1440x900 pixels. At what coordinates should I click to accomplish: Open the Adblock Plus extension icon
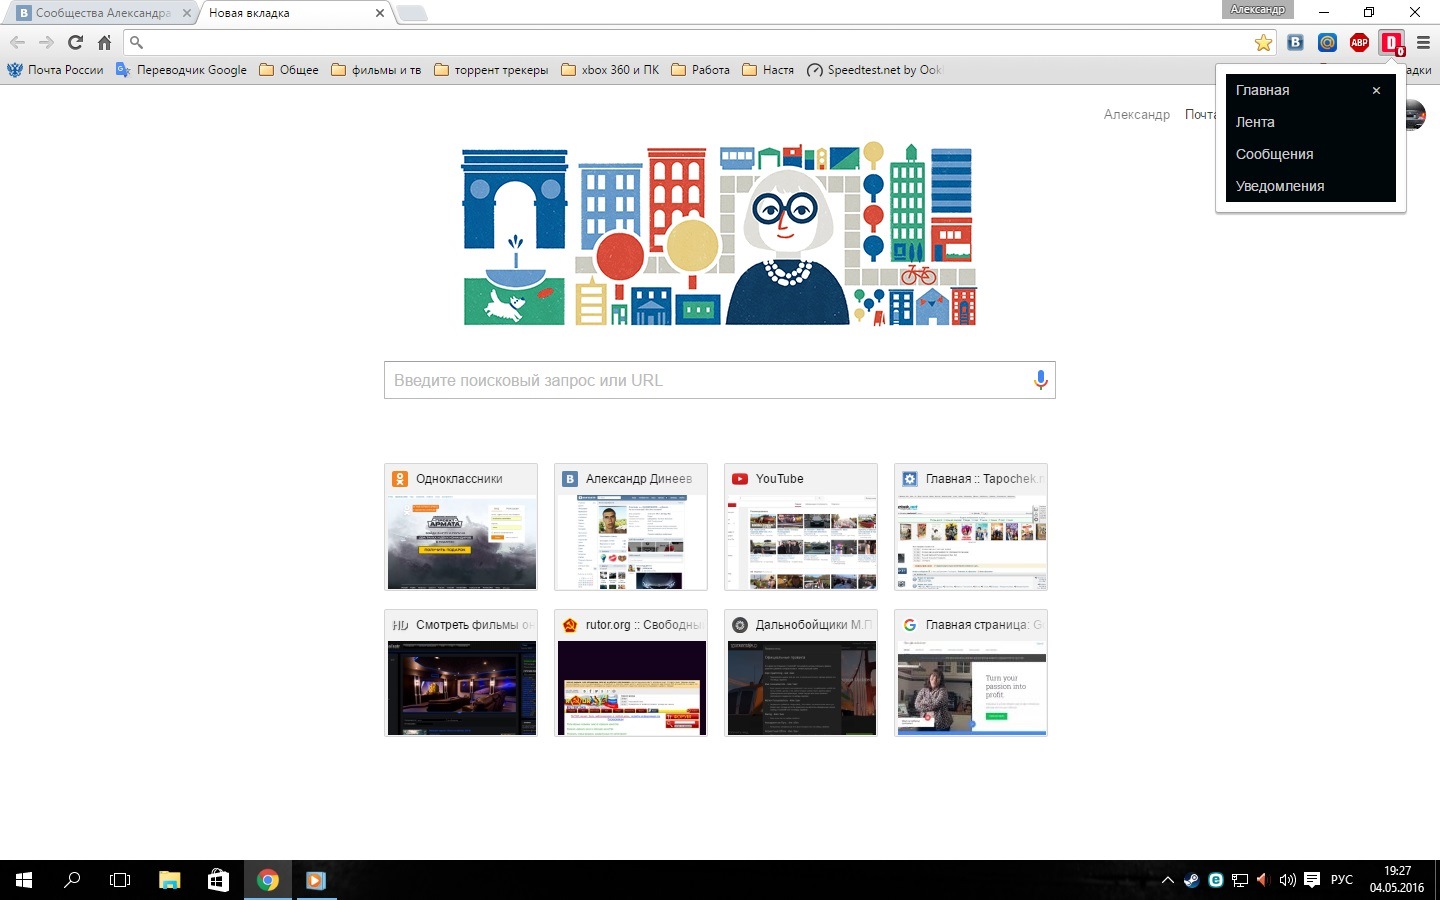(1359, 42)
